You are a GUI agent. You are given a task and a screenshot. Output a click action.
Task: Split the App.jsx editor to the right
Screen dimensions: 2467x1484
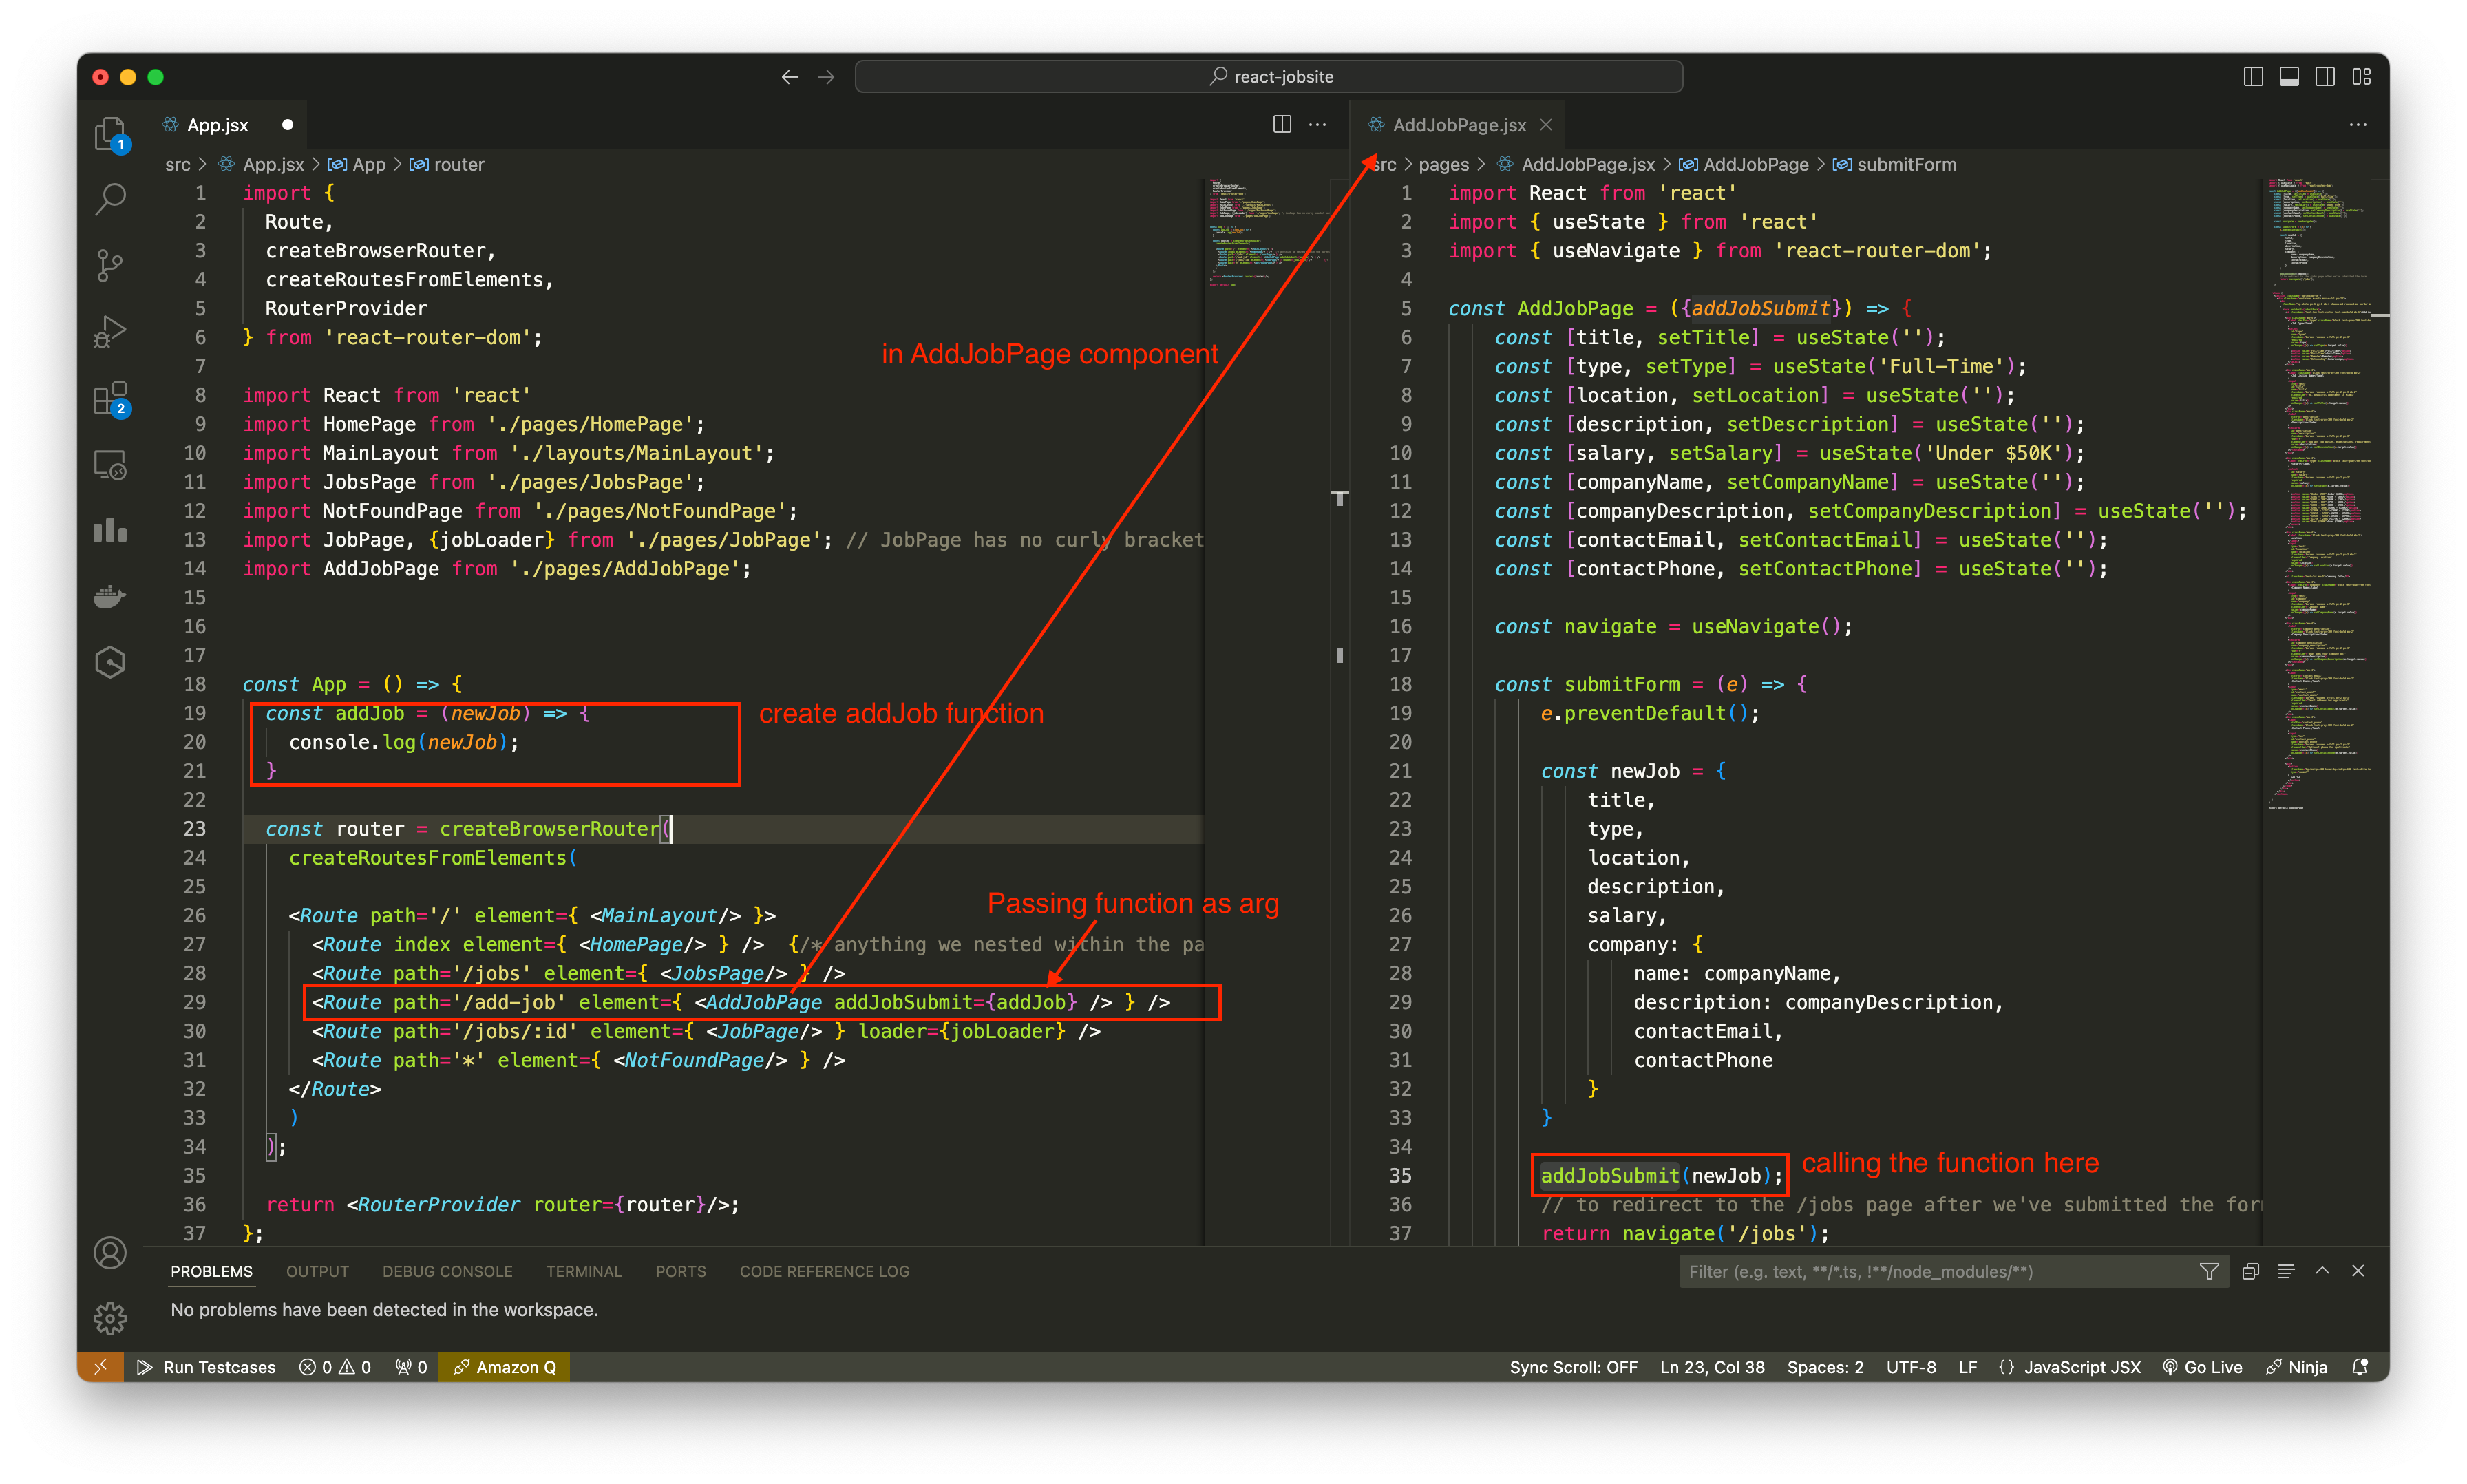click(x=1282, y=125)
